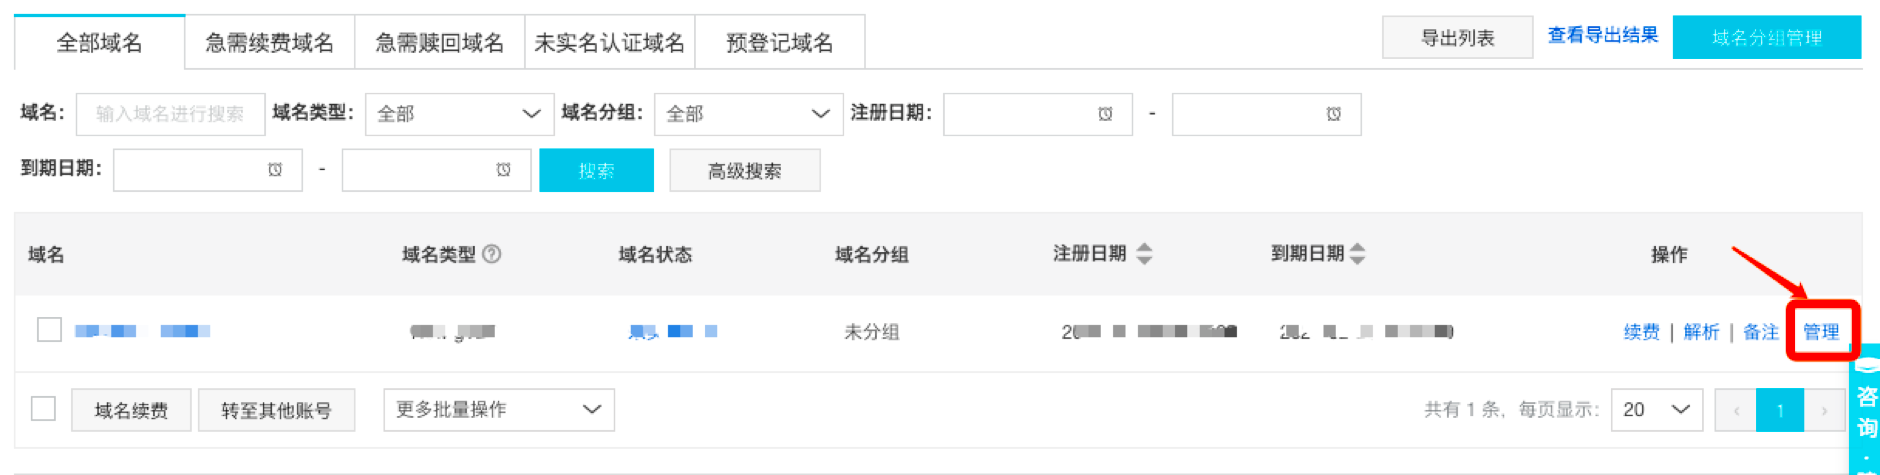Open the 管理 link for the domain

pos(1821,332)
